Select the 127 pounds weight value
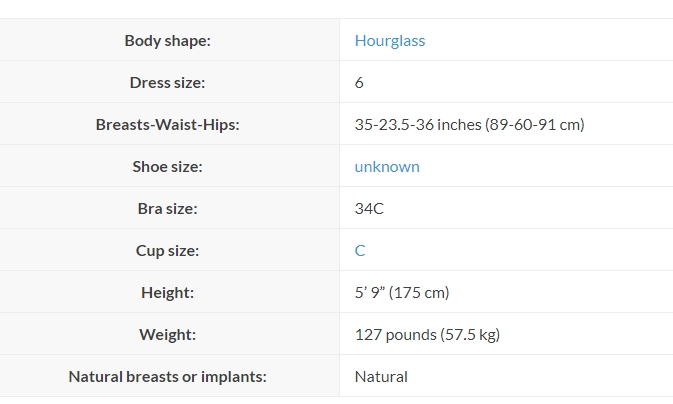This screenshot has height=404, width=673. pyautogui.click(x=396, y=334)
